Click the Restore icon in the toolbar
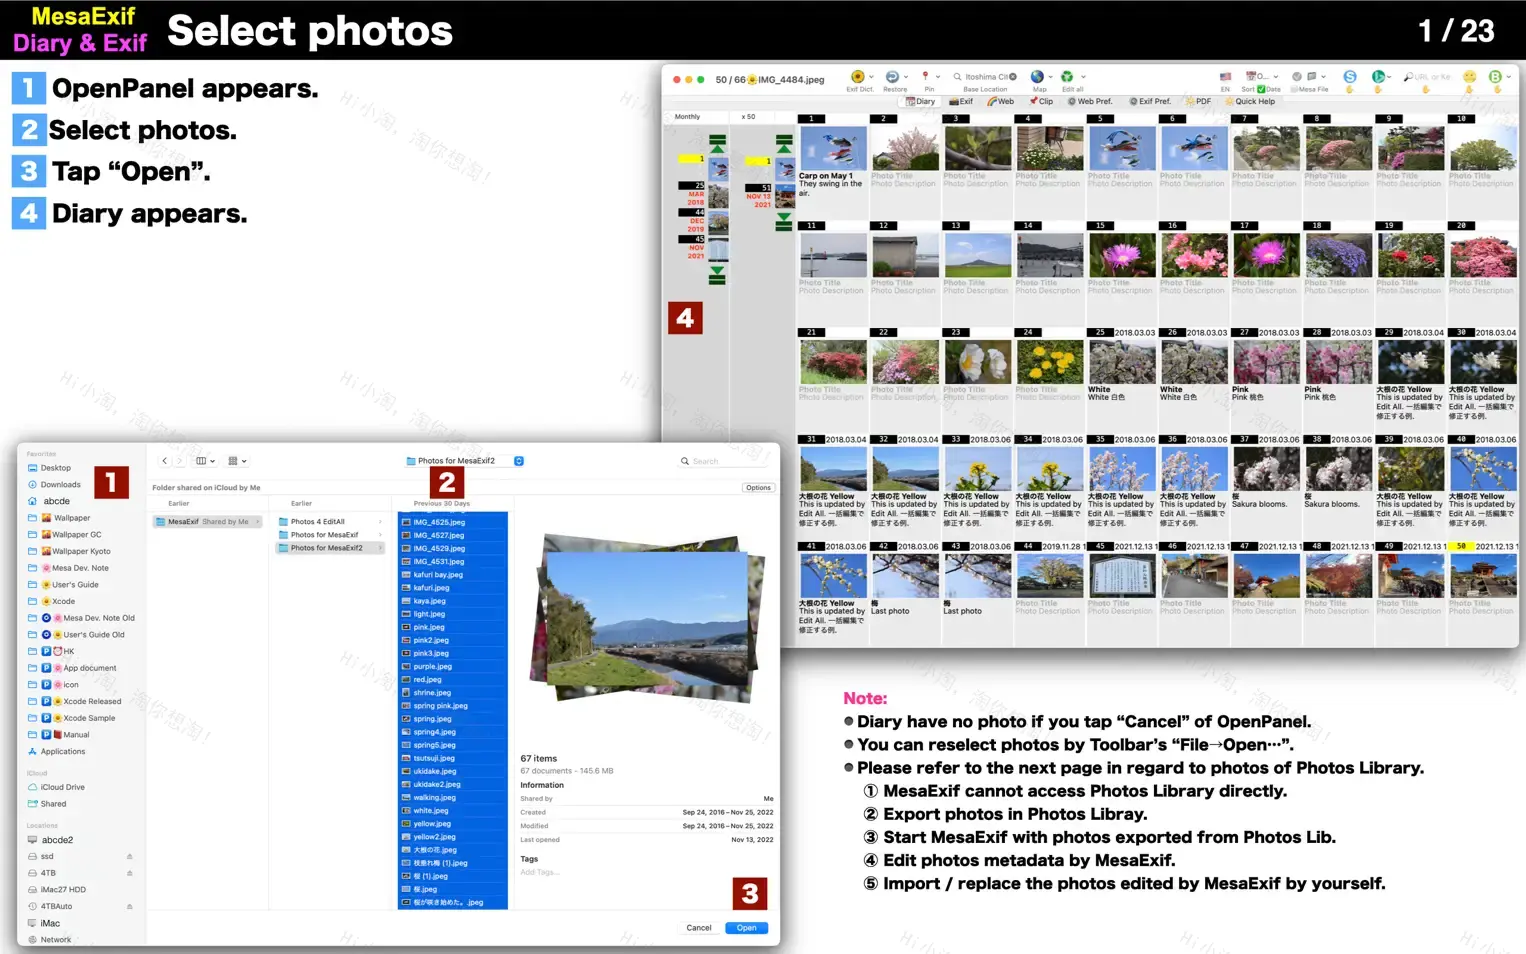1526x954 pixels. 892,77
